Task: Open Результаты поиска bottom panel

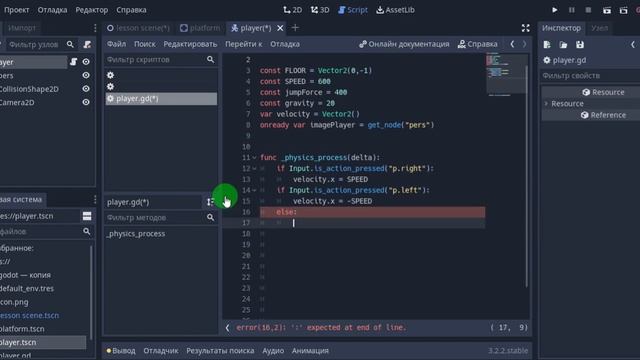Action: tap(220, 351)
